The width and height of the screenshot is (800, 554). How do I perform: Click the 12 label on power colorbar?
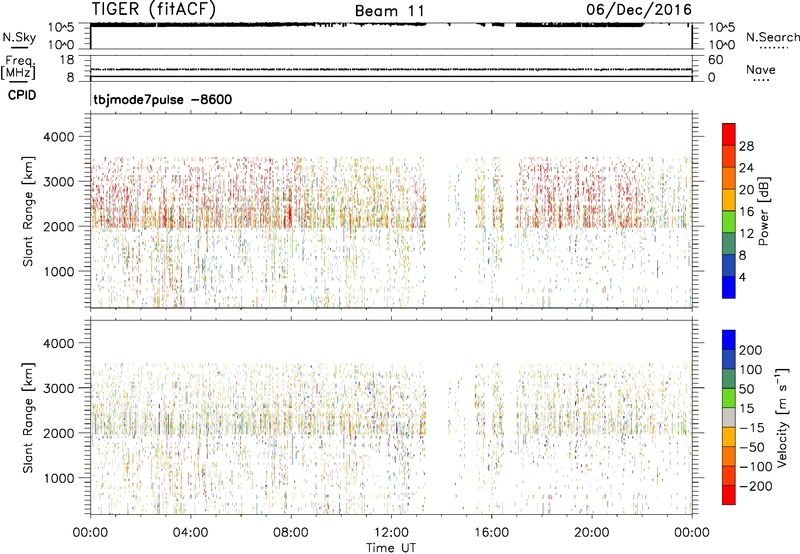pyautogui.click(x=746, y=234)
